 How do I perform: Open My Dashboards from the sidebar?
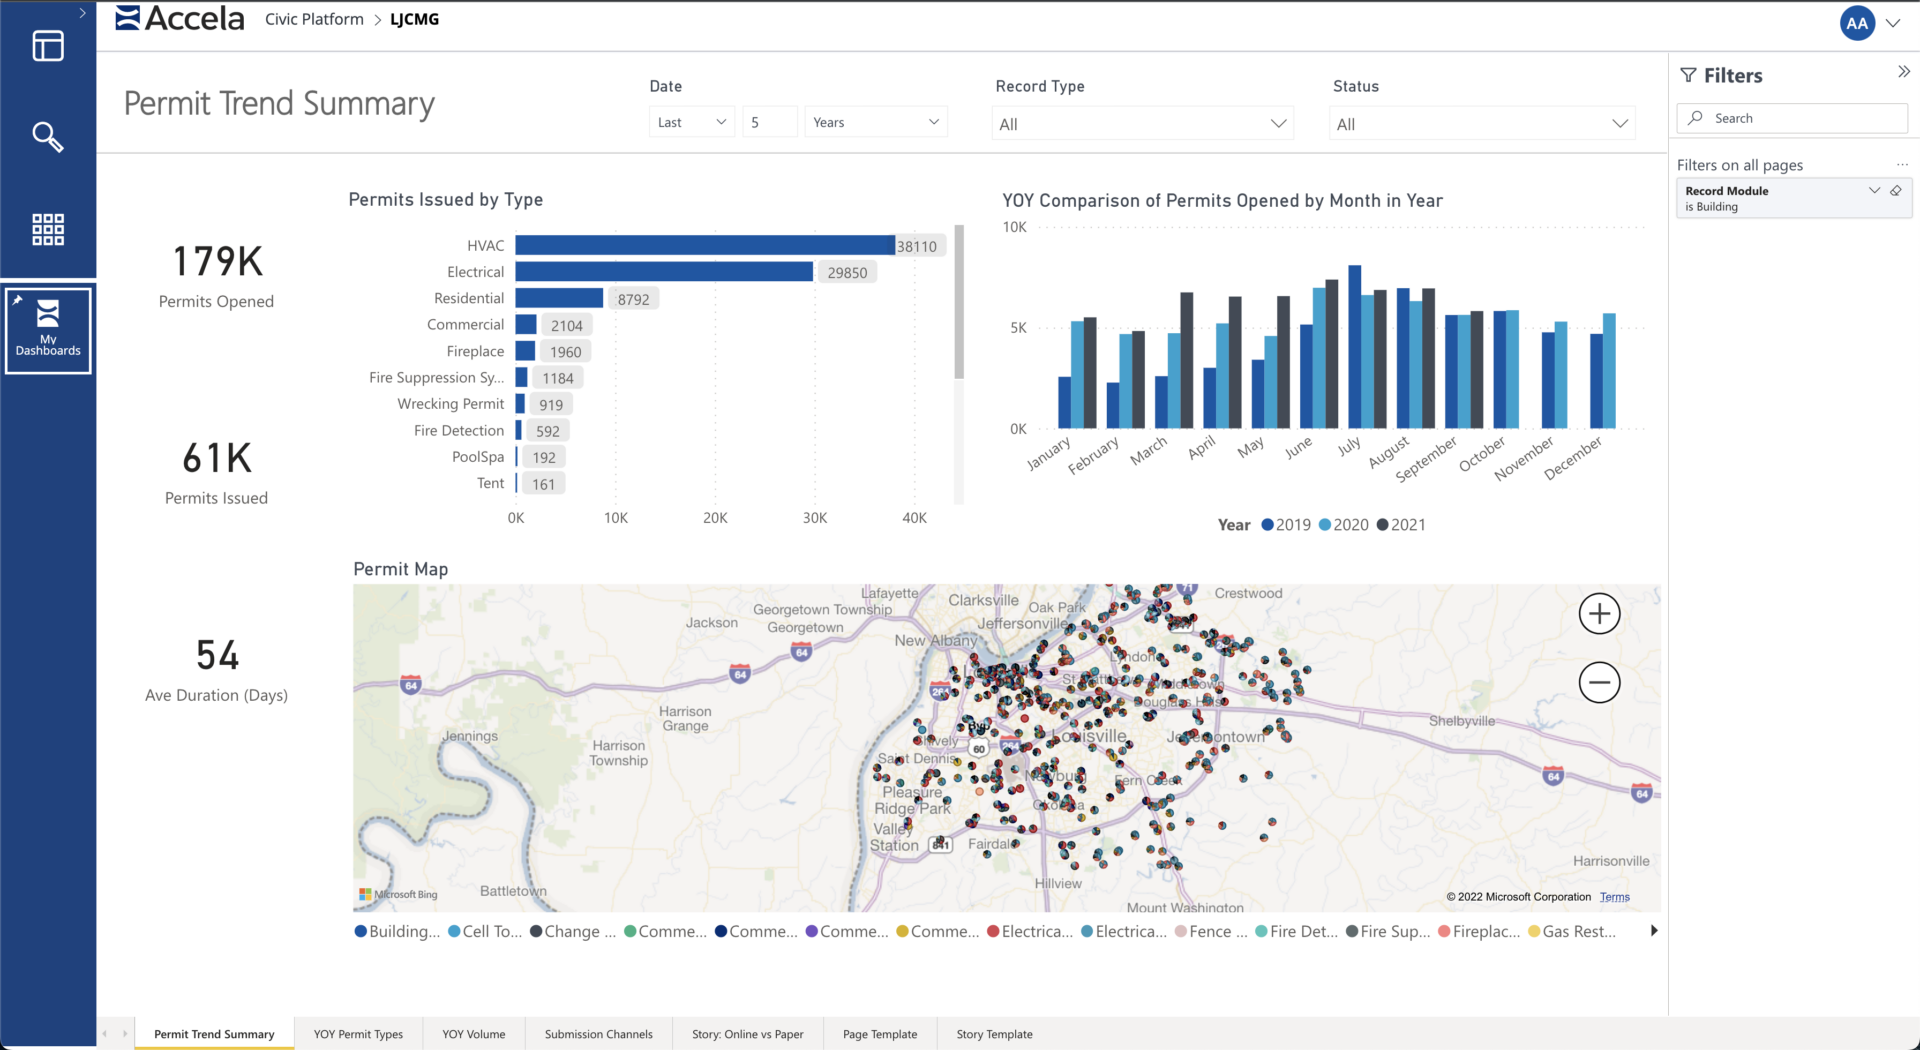[x=47, y=330]
